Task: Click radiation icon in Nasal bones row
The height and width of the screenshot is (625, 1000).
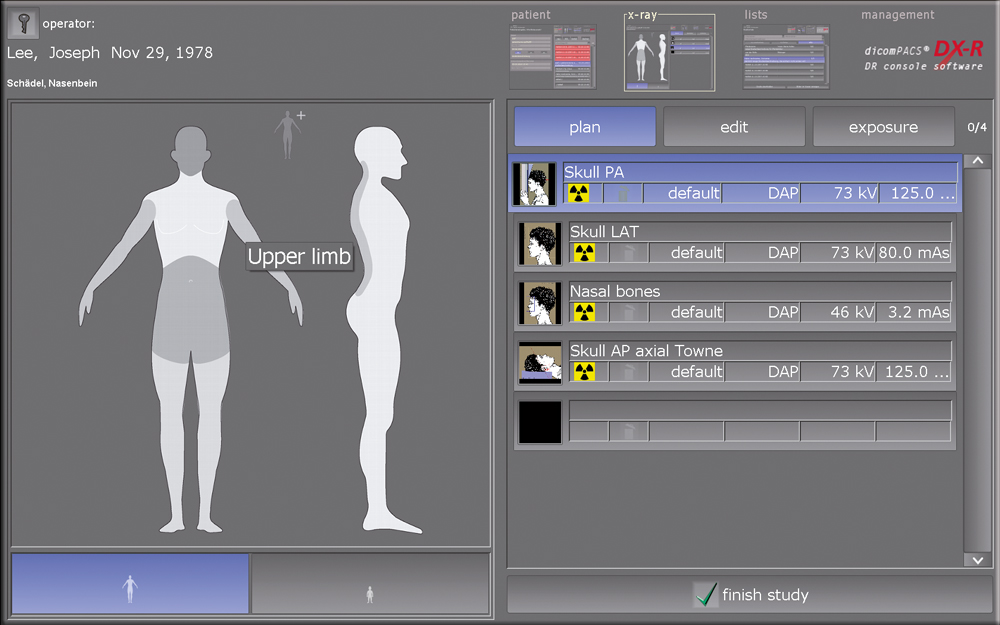Action: tap(584, 312)
